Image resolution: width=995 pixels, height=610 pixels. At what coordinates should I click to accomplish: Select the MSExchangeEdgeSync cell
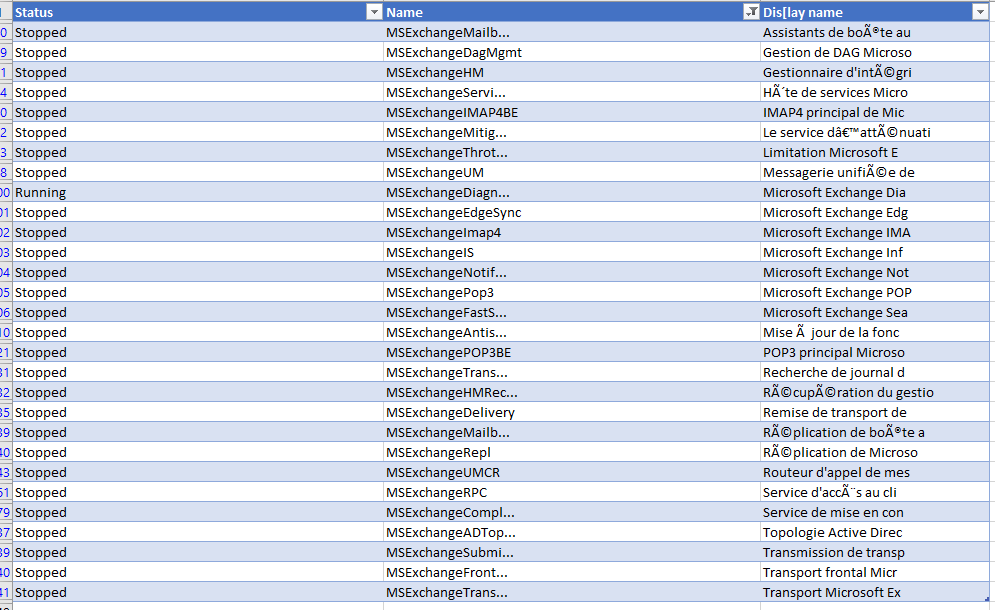572,212
